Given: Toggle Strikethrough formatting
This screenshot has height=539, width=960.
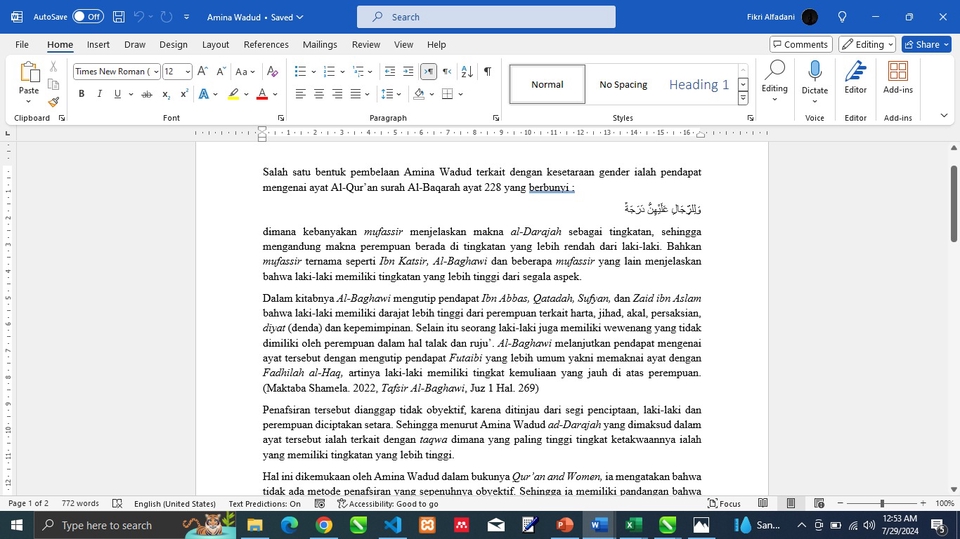Looking at the screenshot, I should (x=146, y=94).
